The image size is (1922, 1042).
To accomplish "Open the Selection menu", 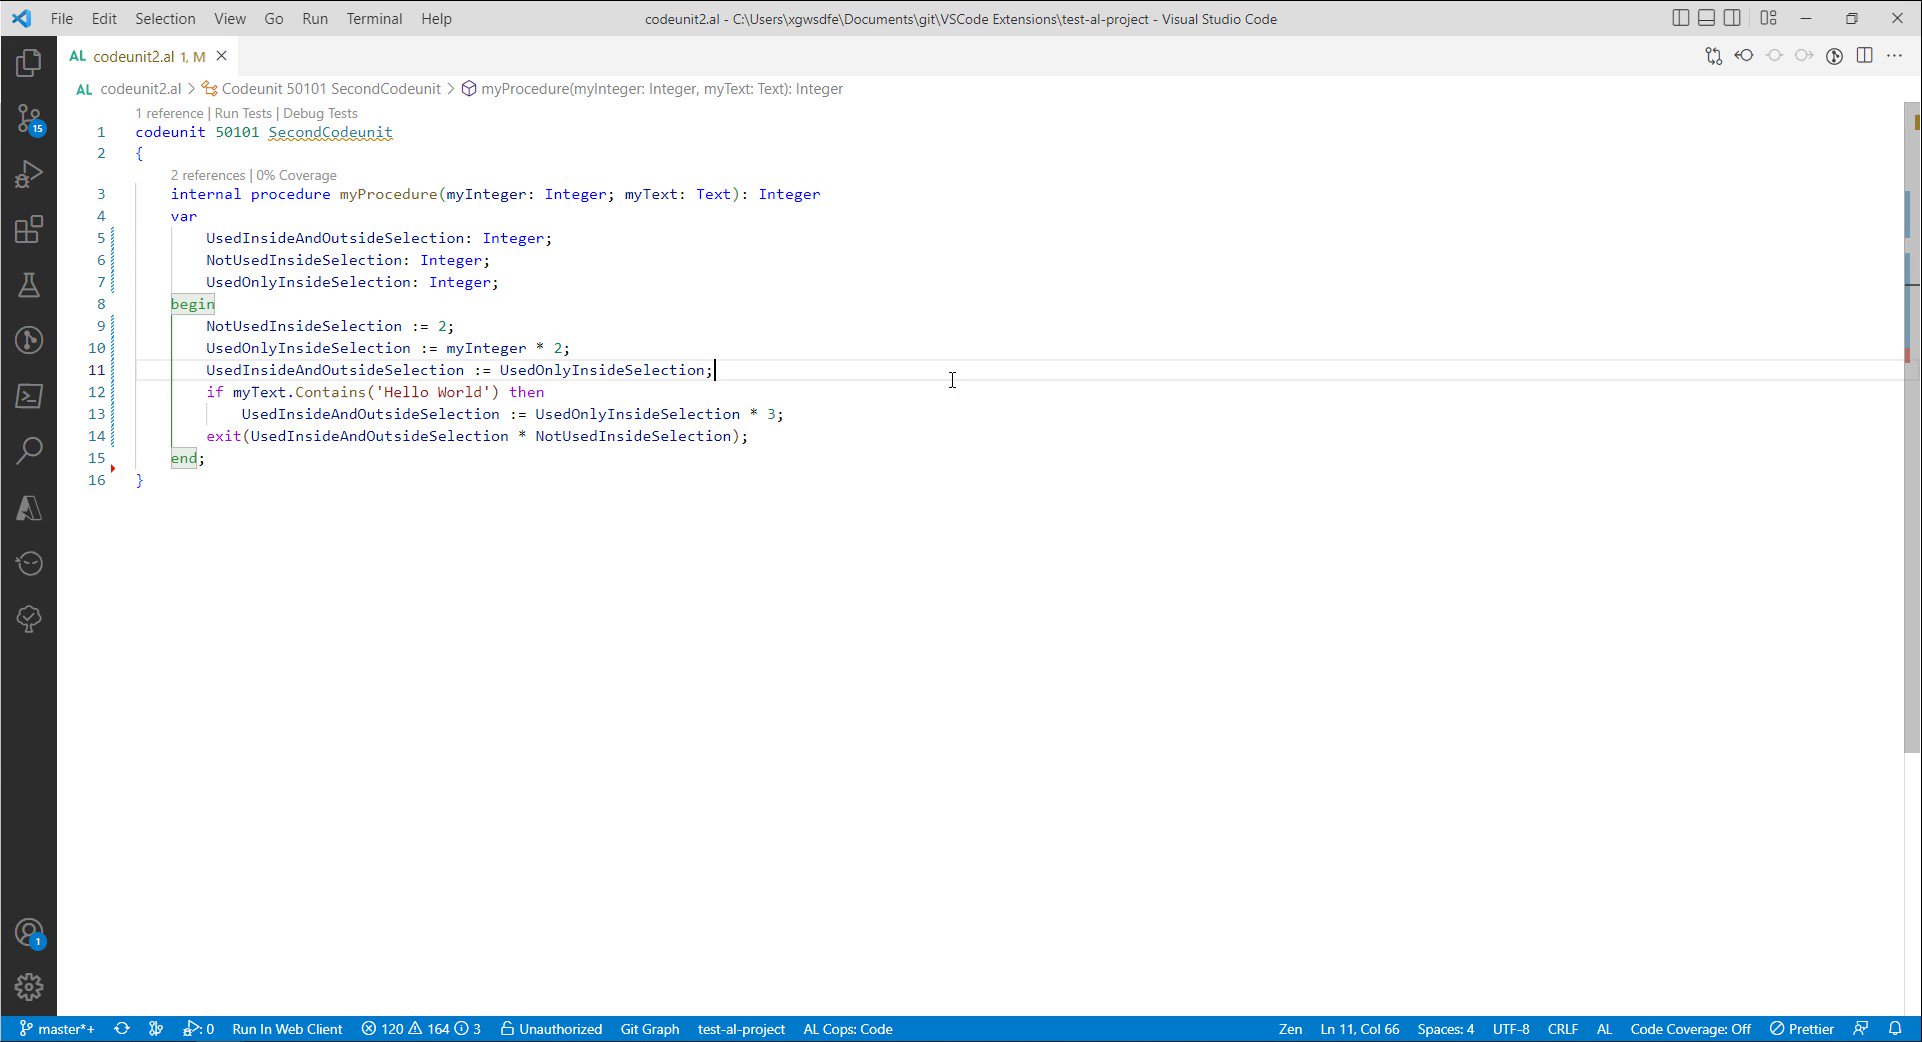I will [x=165, y=18].
